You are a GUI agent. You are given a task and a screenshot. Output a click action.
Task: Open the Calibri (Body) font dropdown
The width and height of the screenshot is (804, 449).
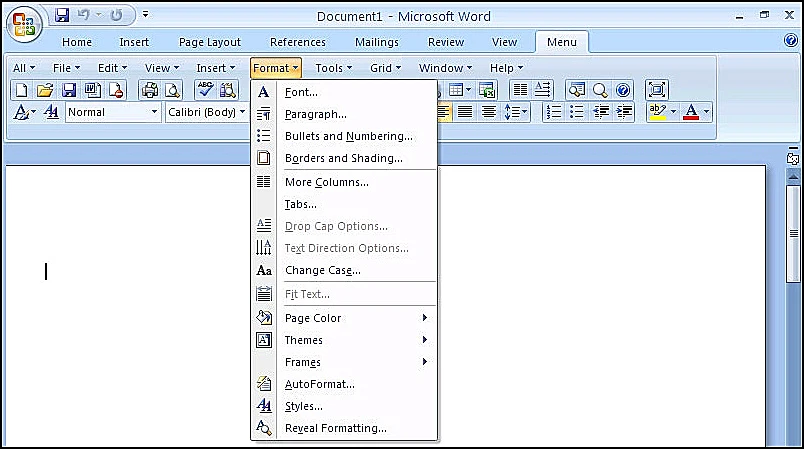(242, 112)
